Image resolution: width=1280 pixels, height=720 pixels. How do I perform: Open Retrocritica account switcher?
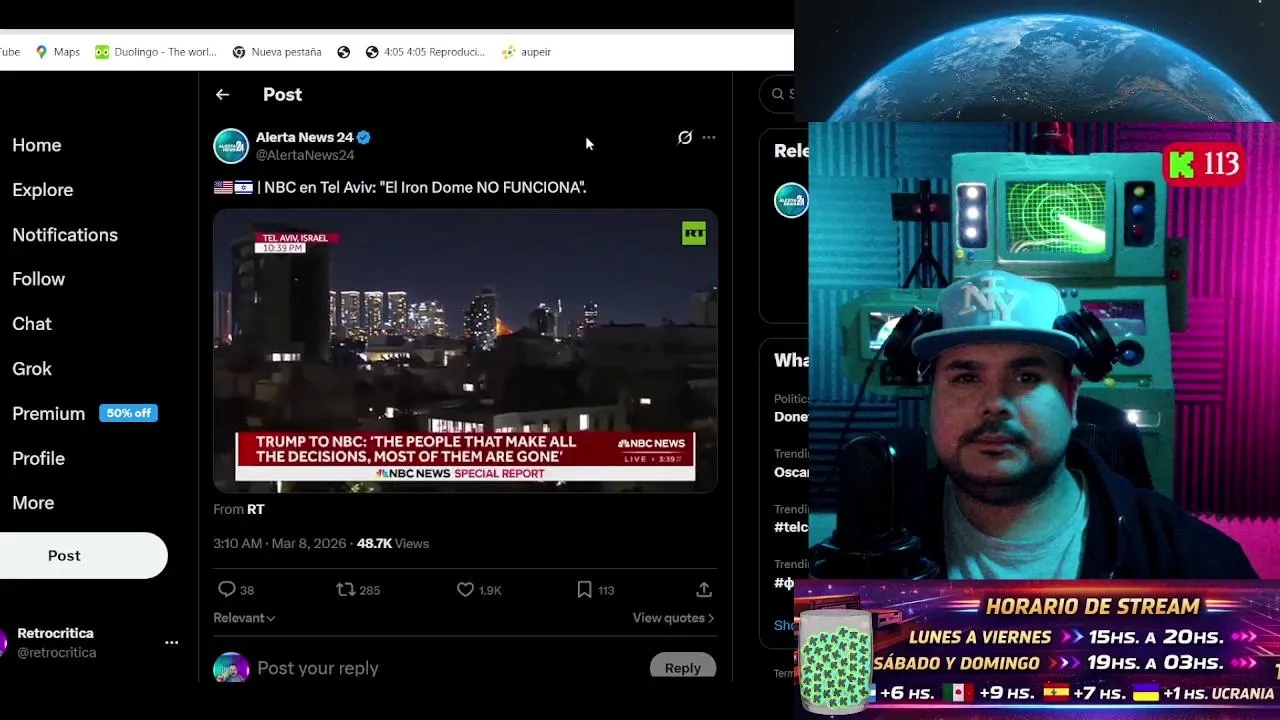[x=85, y=643]
